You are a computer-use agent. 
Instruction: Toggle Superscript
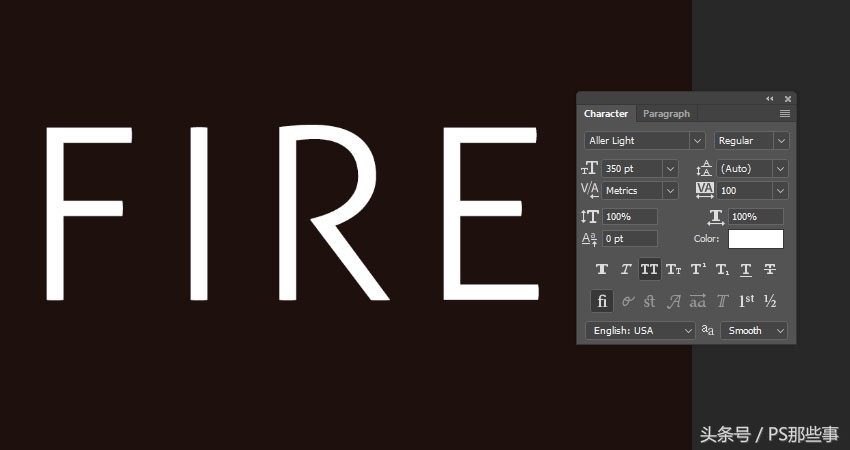tap(698, 269)
